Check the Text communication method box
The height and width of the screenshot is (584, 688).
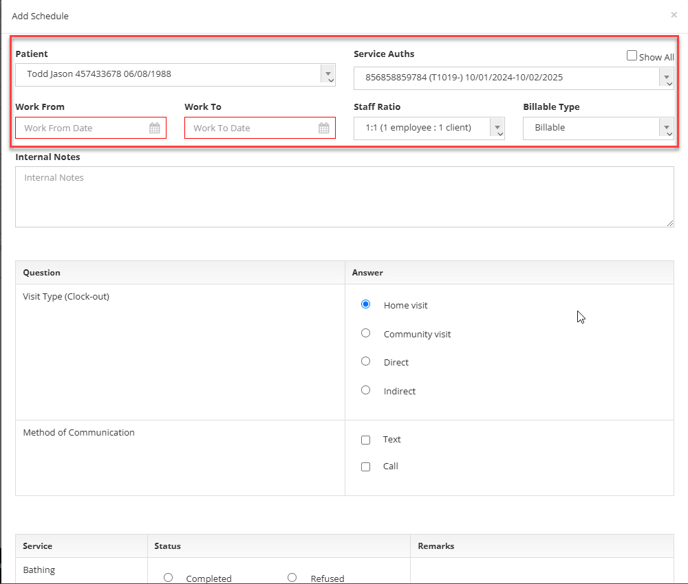[x=366, y=440]
